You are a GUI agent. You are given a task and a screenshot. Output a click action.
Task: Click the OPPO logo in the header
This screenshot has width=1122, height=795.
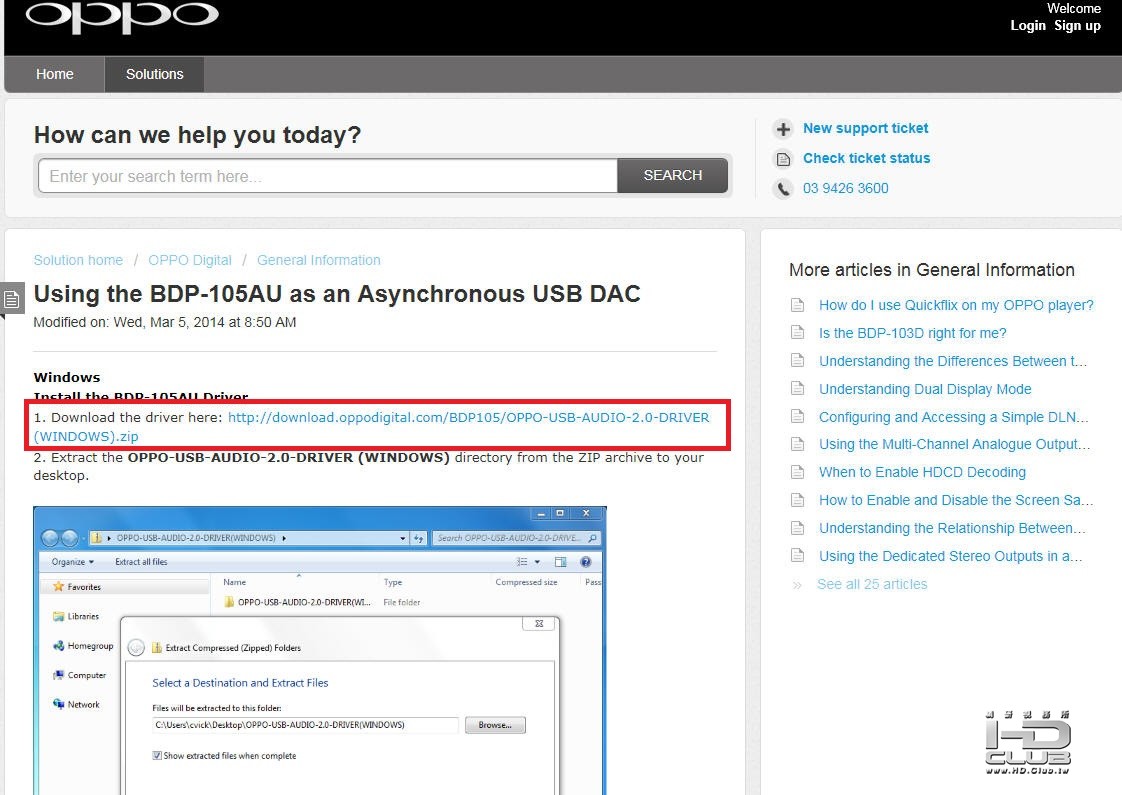point(122,16)
